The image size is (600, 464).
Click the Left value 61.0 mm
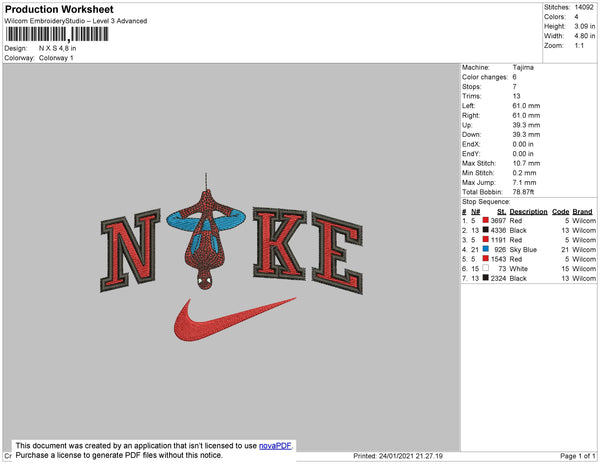[x=526, y=106]
